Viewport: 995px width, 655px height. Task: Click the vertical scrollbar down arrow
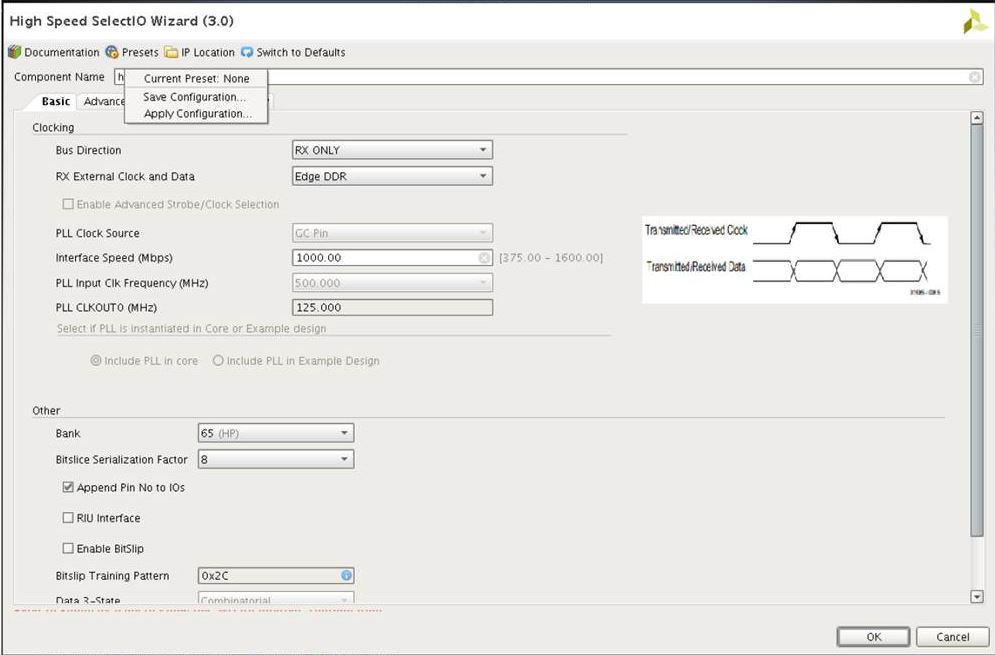tap(977, 597)
